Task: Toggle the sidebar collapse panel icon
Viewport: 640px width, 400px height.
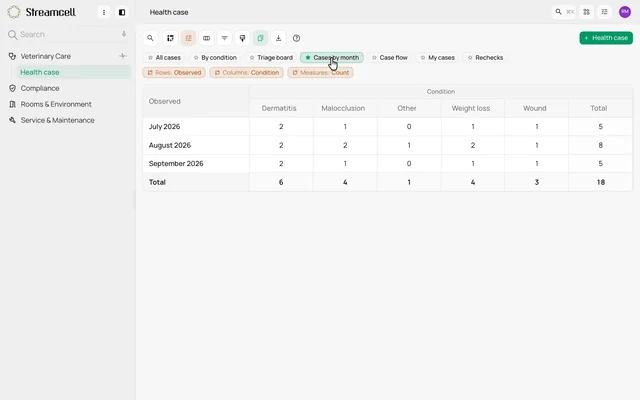Action: pos(122,12)
